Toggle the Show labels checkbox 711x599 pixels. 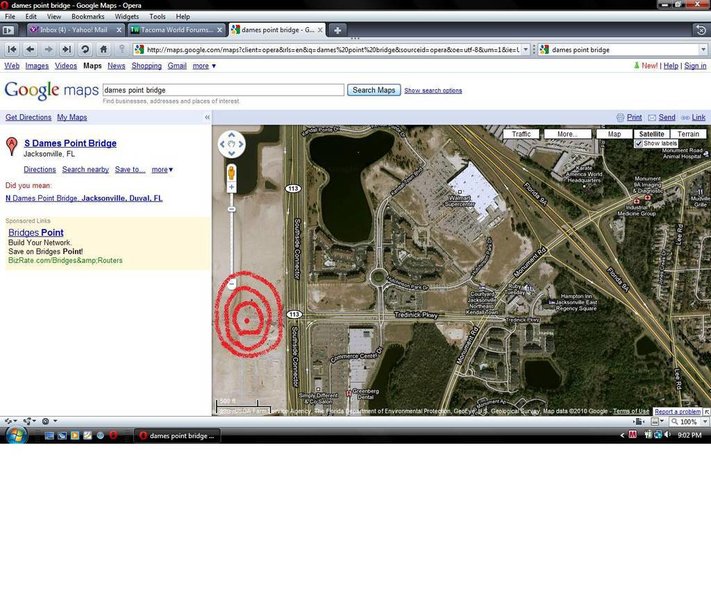[x=639, y=143]
